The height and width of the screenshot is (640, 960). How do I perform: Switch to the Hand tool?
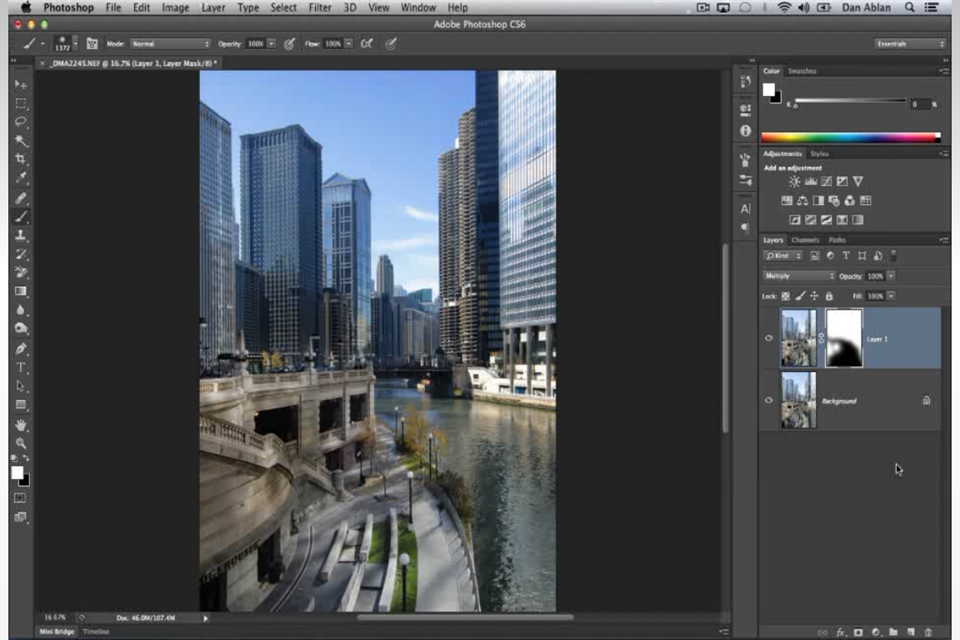21,424
